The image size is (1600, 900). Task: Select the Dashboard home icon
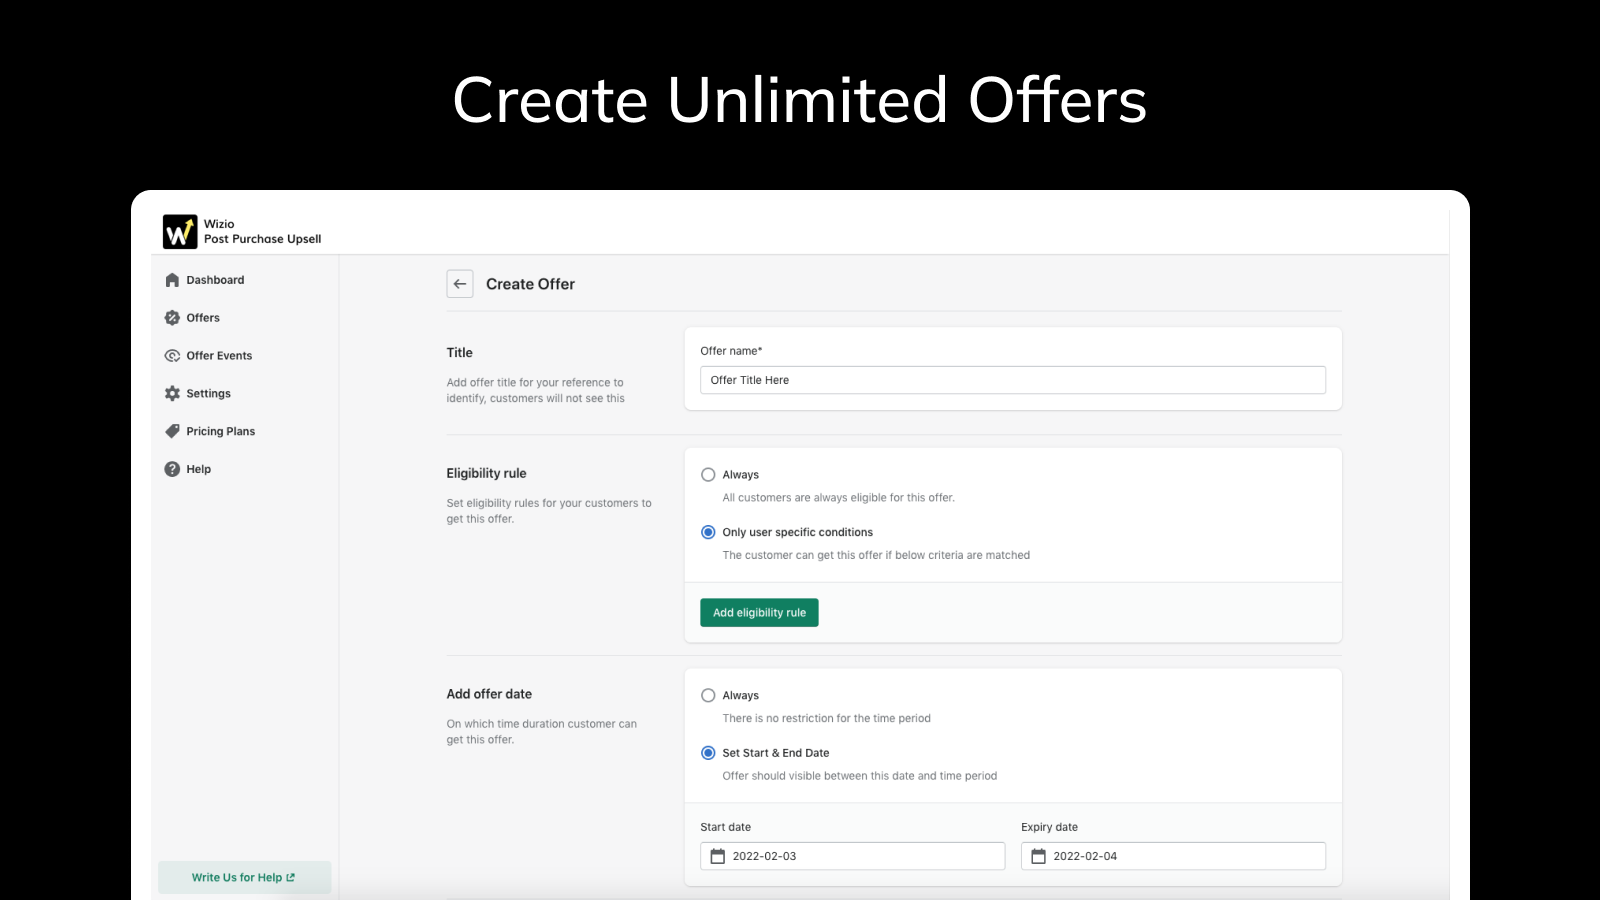tap(172, 280)
